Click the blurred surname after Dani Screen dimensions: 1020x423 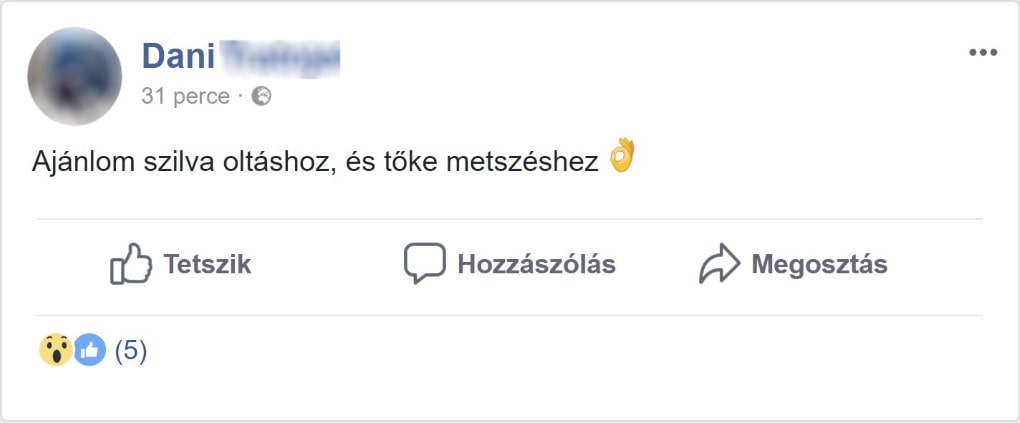[x=280, y=56]
